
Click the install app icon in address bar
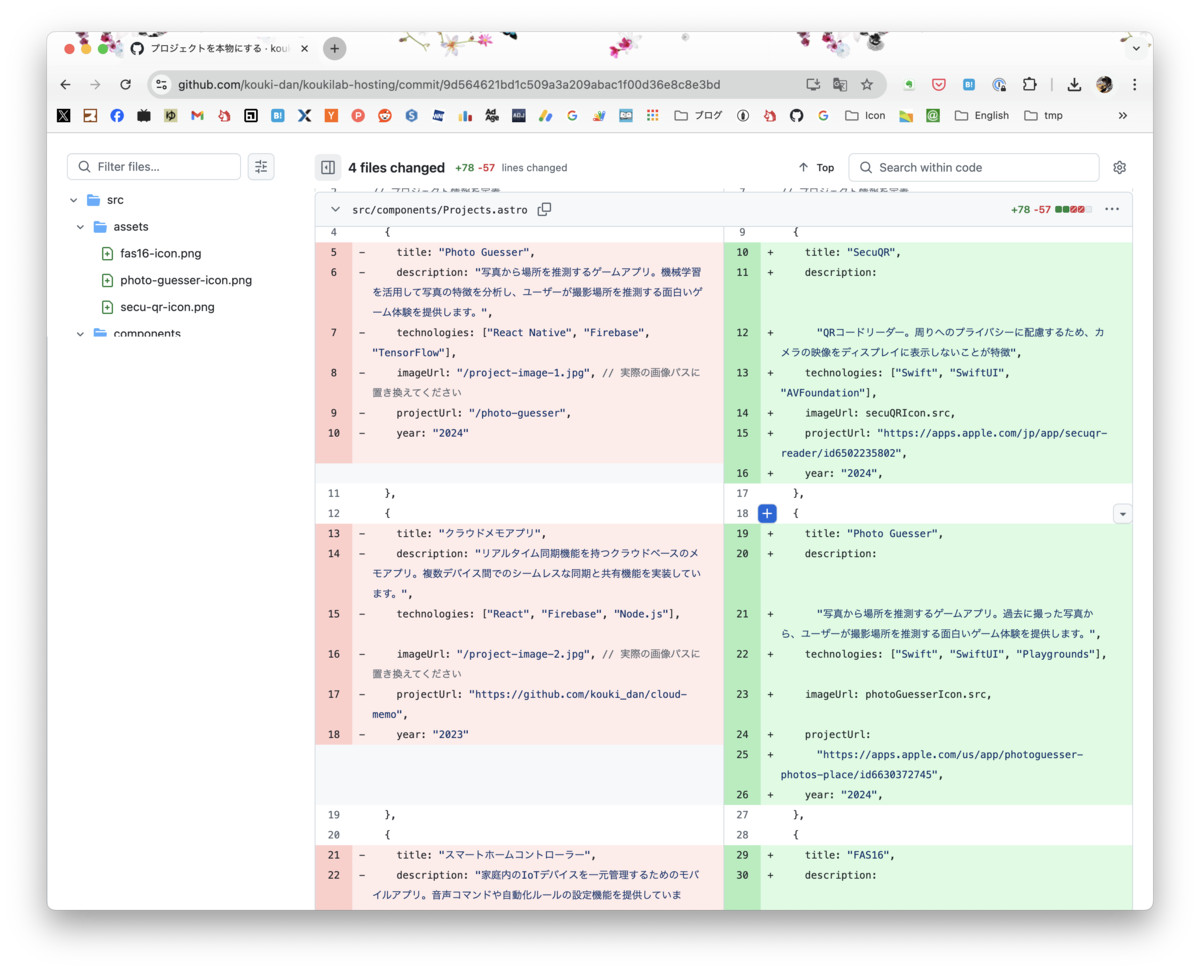pos(813,85)
